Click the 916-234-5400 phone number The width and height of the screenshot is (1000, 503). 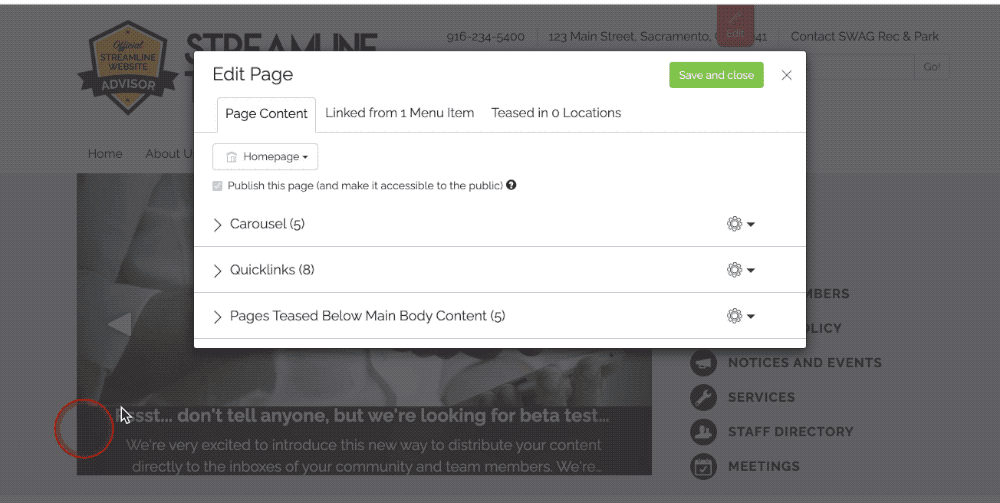coord(485,36)
